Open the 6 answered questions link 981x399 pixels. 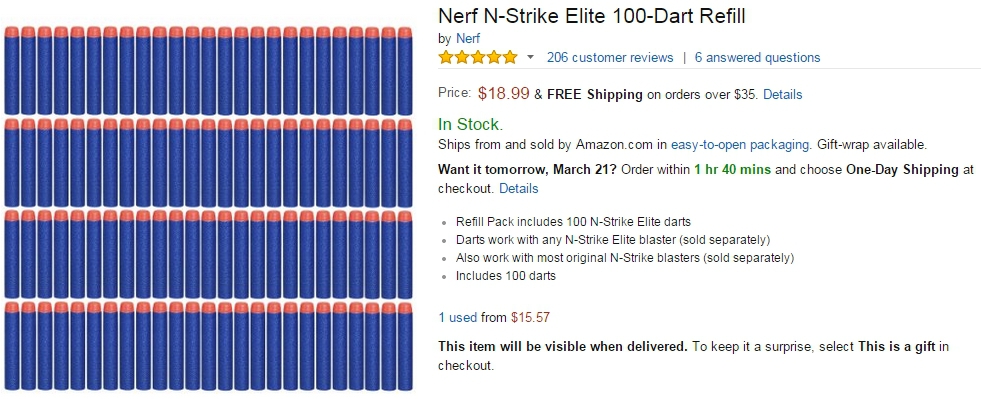click(x=757, y=58)
